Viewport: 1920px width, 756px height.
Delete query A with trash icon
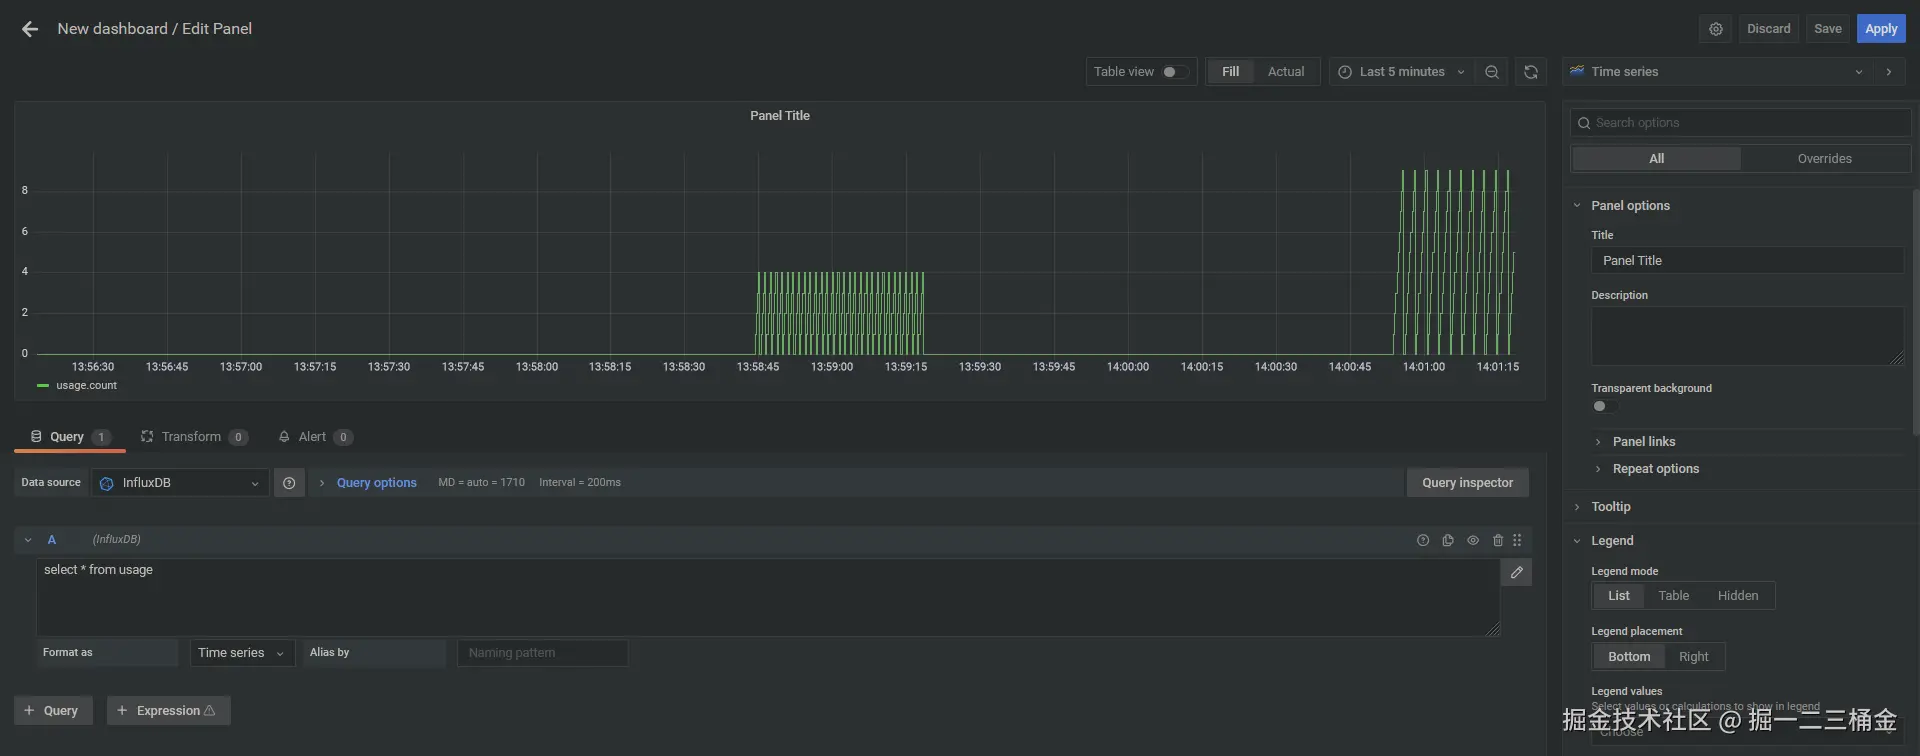(x=1498, y=541)
